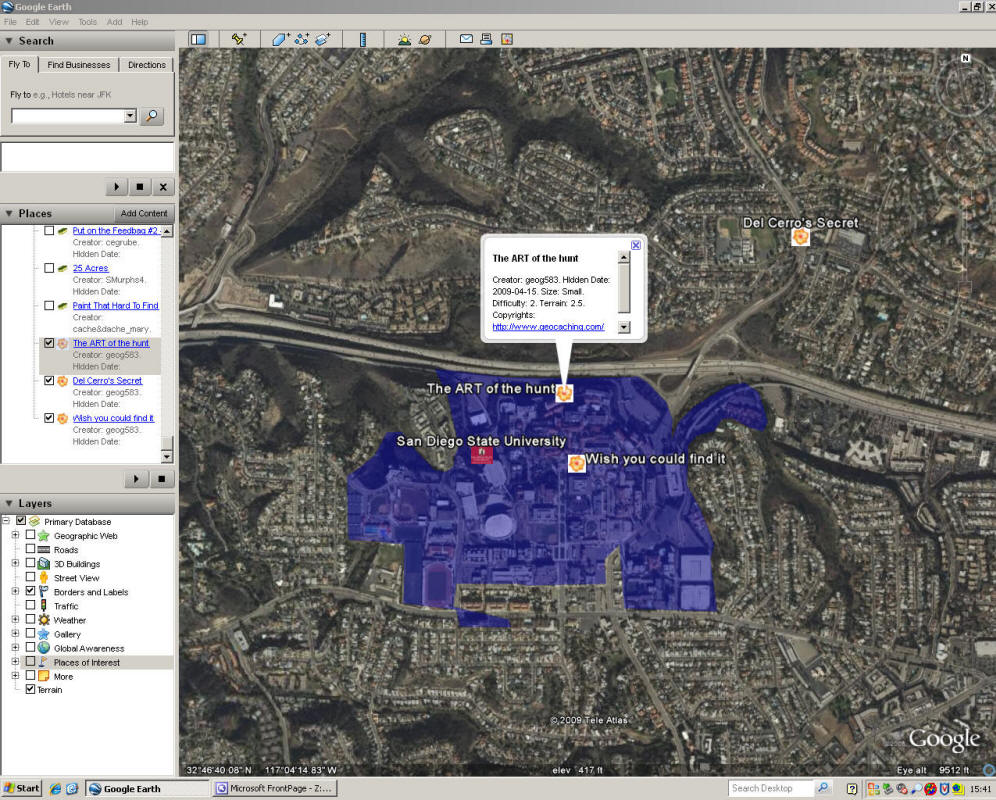
Task: Open the File menu
Action: [10, 22]
